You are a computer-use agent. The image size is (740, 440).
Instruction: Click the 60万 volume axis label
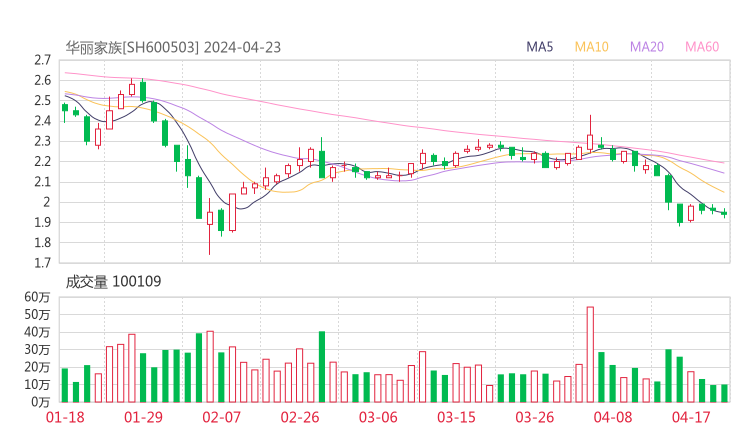point(37,297)
